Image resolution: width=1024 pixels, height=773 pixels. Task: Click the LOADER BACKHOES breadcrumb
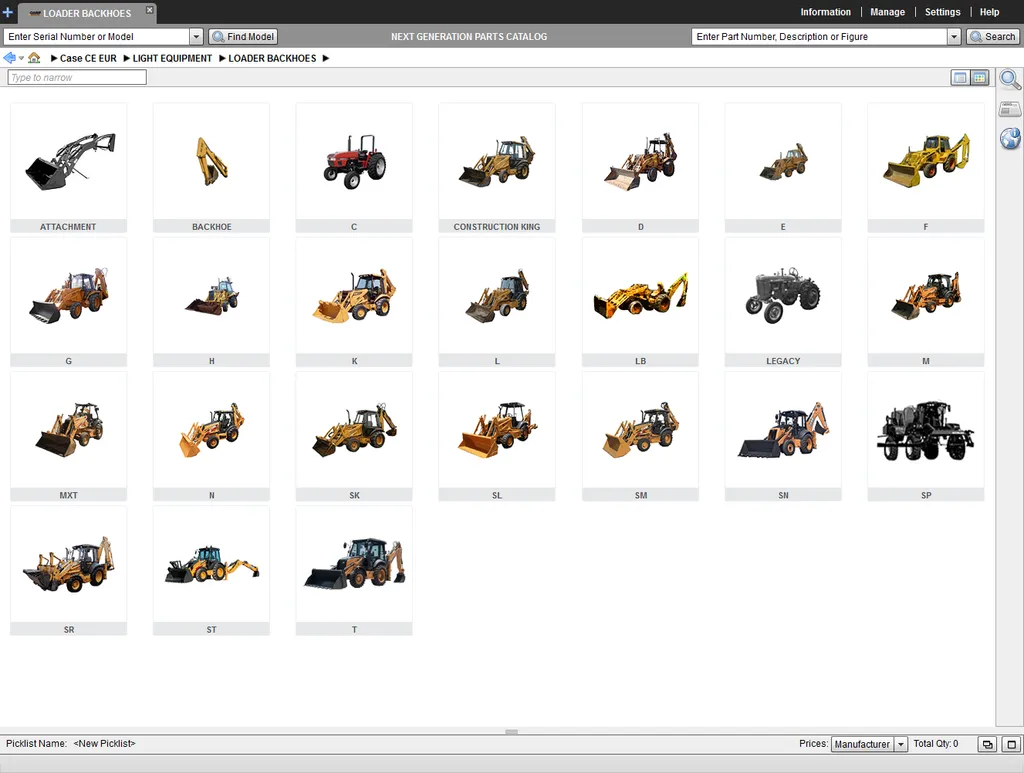272,58
